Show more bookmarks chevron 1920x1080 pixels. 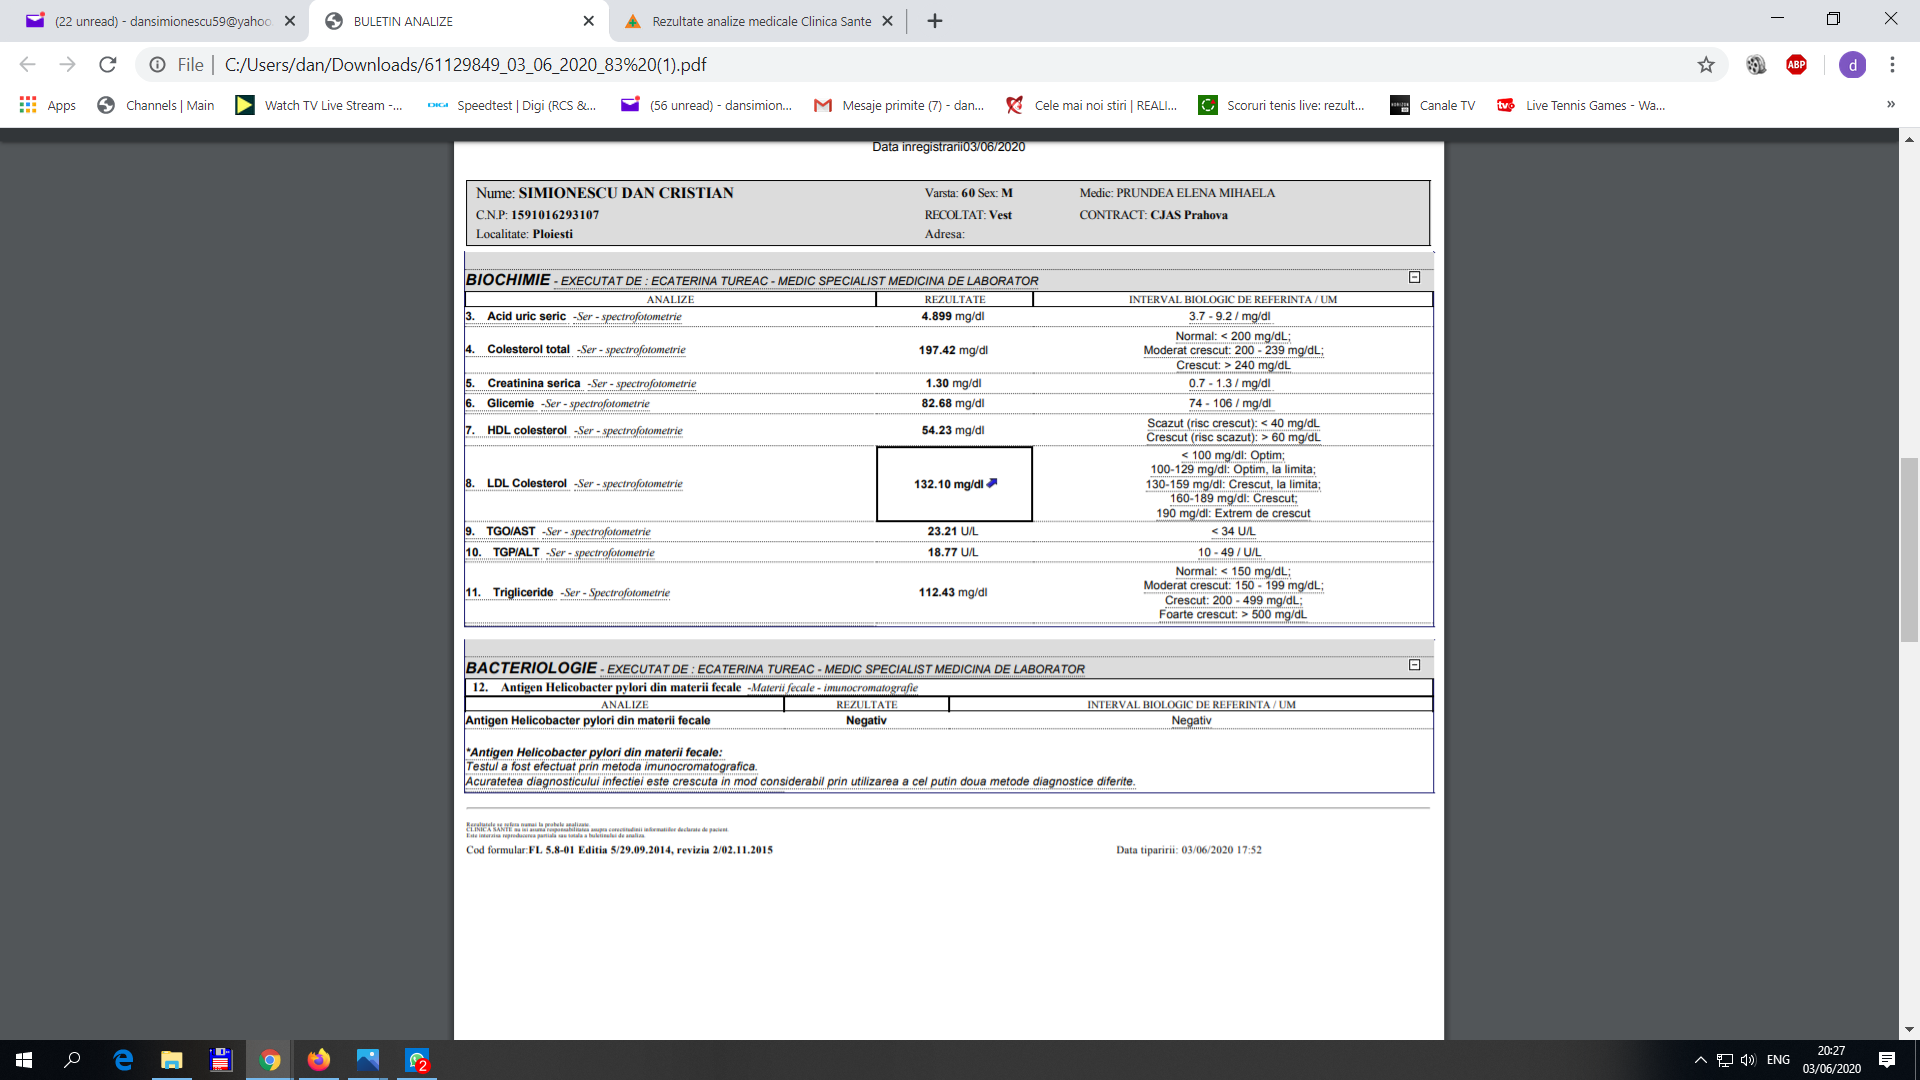1890,104
